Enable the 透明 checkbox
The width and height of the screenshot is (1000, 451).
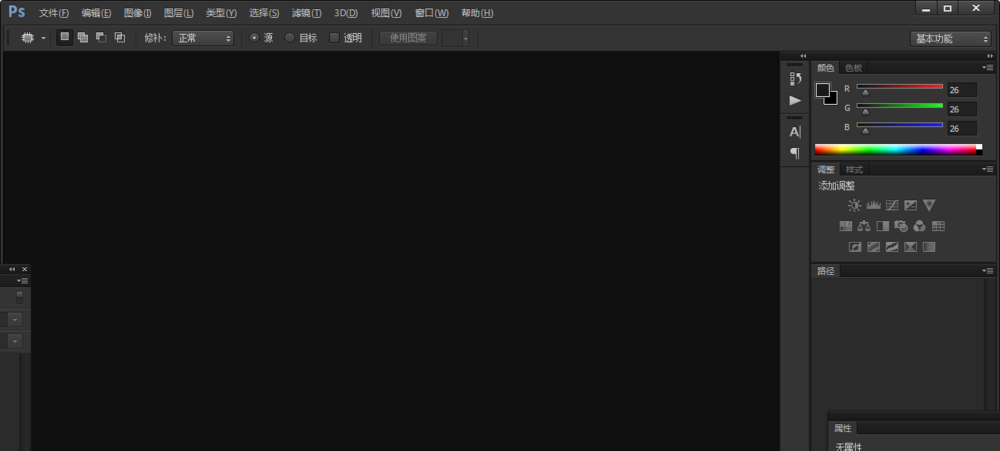click(x=334, y=38)
